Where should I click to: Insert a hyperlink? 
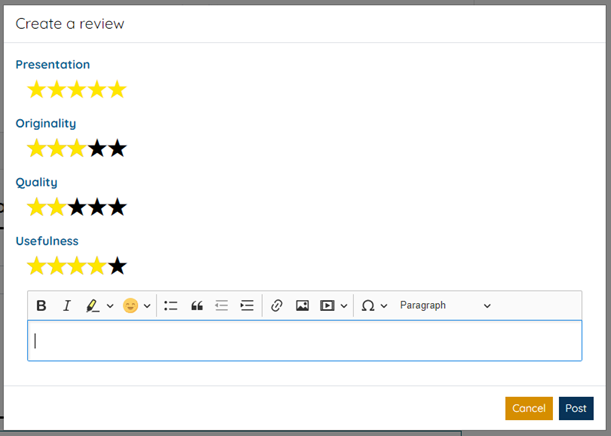coord(277,305)
